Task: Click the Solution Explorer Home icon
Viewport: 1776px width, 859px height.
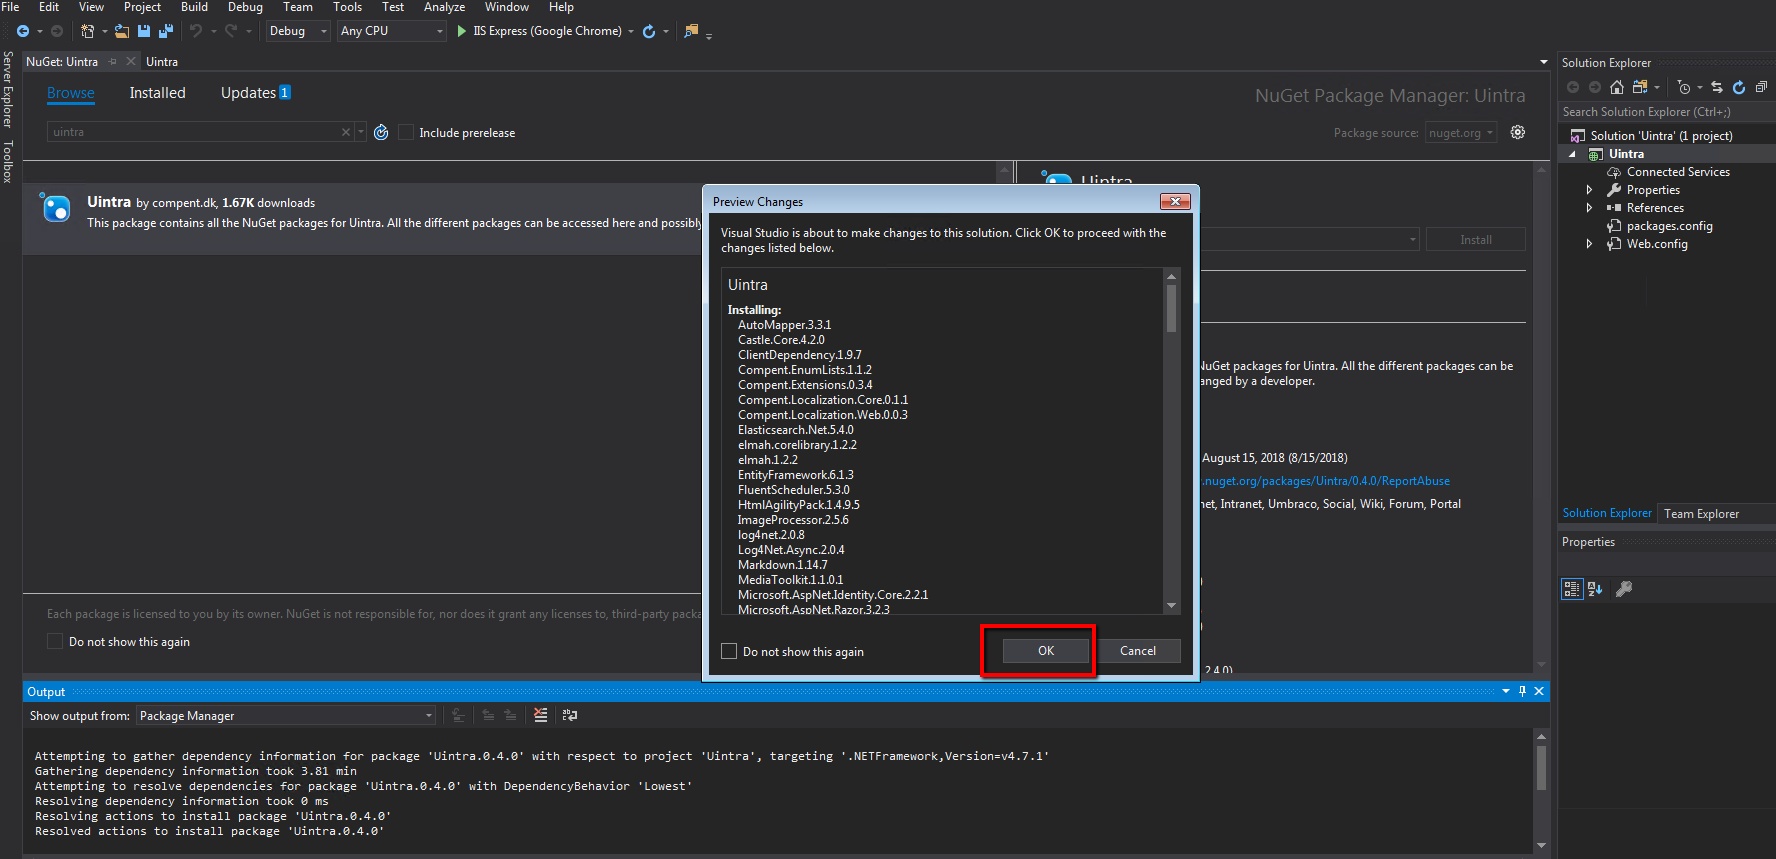Action: click(x=1617, y=87)
